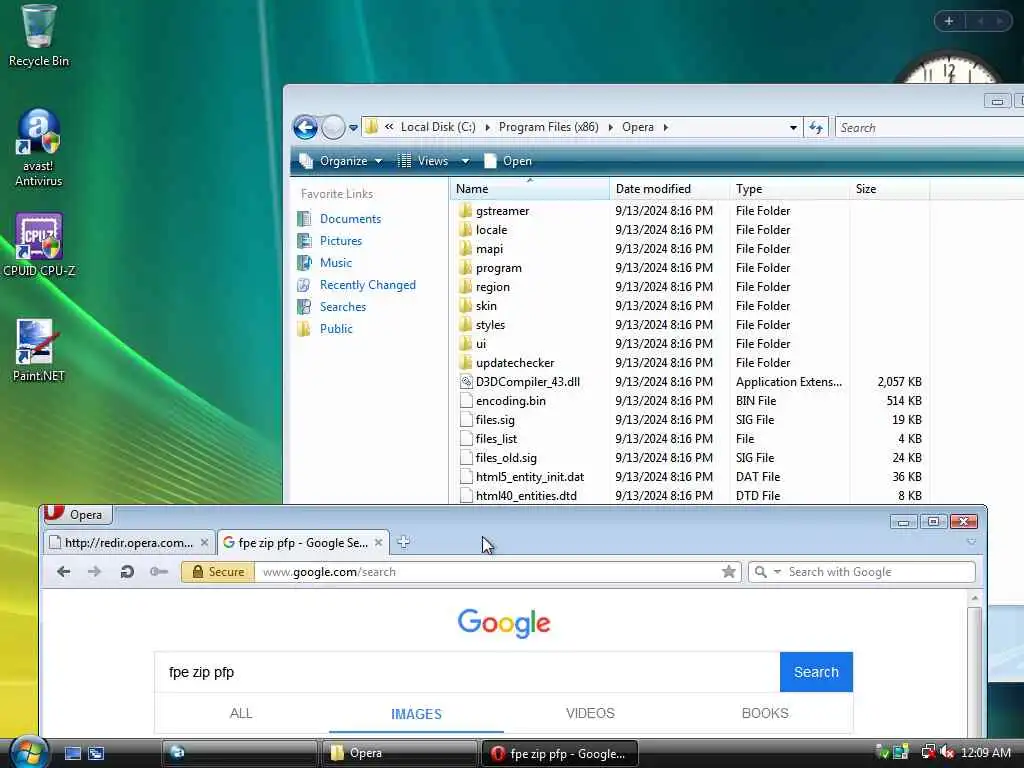The image size is (1024, 768).
Task: Select html5_entity_init.dat file
Action: [530, 477]
